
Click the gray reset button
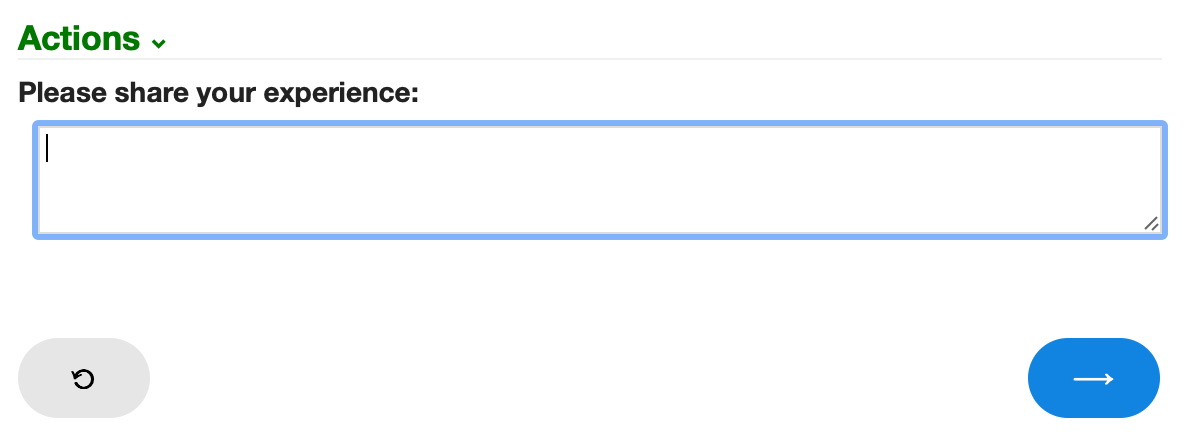tap(84, 378)
